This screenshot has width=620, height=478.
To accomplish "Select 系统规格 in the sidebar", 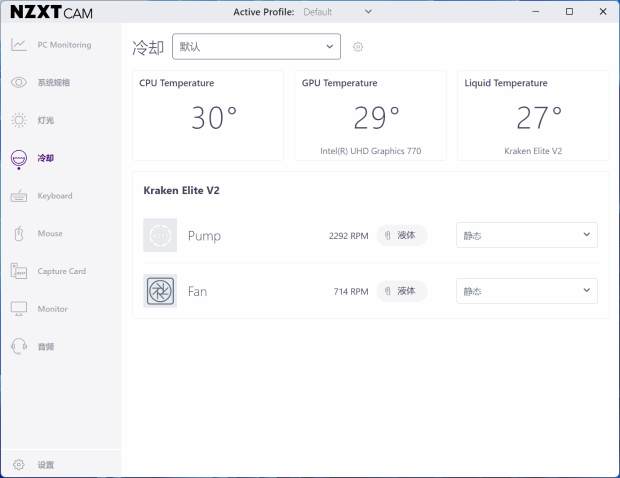I will click(54, 82).
